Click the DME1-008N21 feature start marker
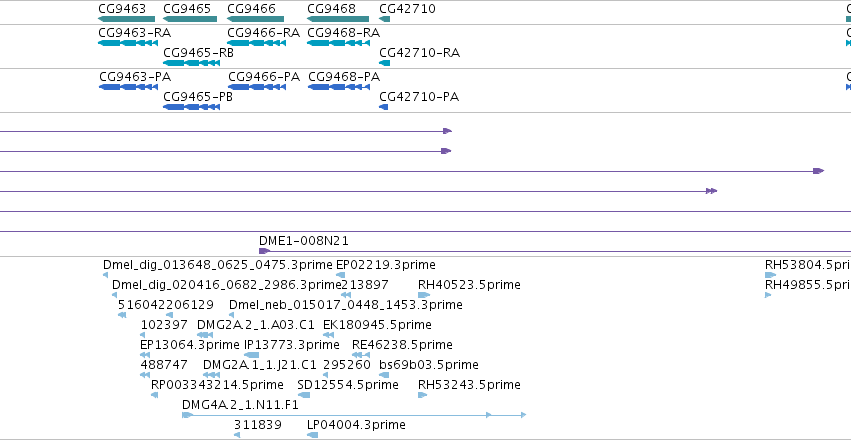The image size is (851, 440). tap(264, 251)
